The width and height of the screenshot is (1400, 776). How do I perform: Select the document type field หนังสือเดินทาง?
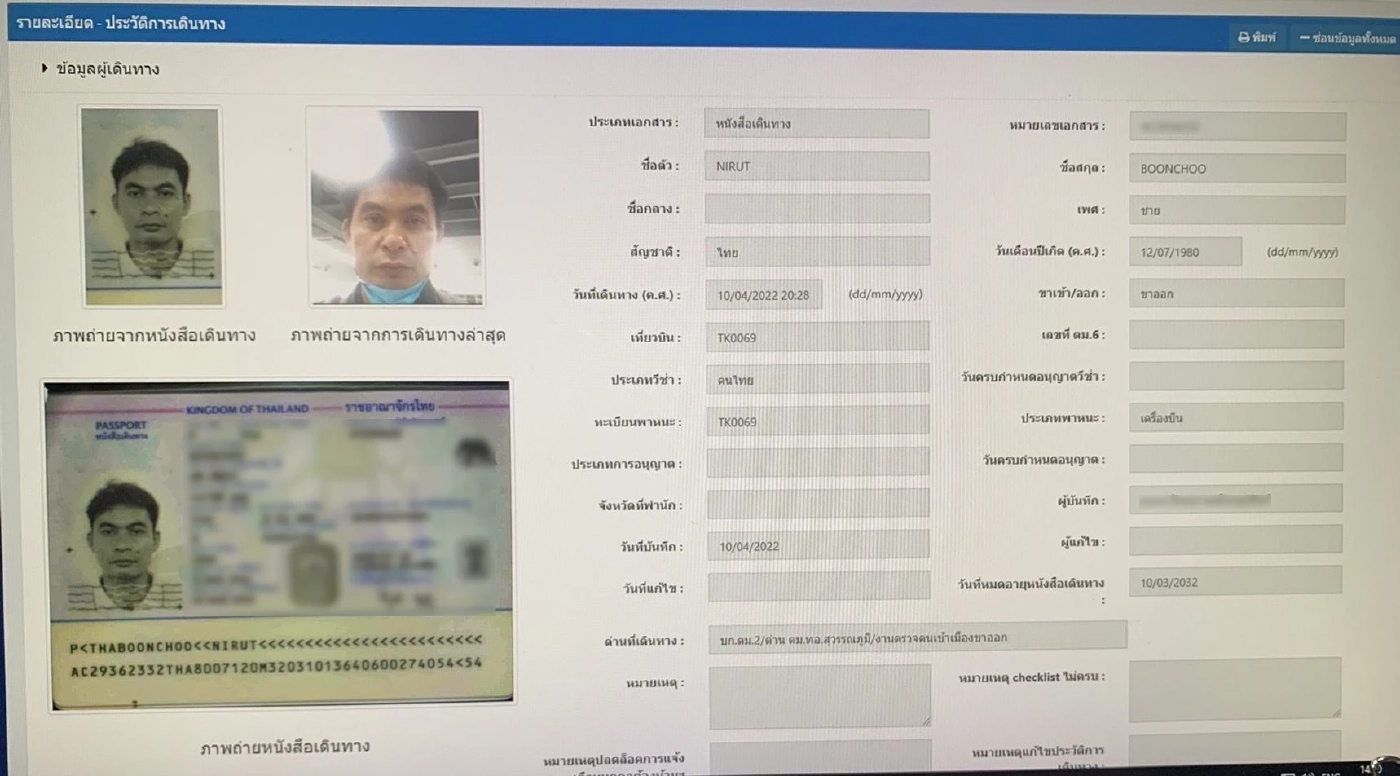point(816,124)
